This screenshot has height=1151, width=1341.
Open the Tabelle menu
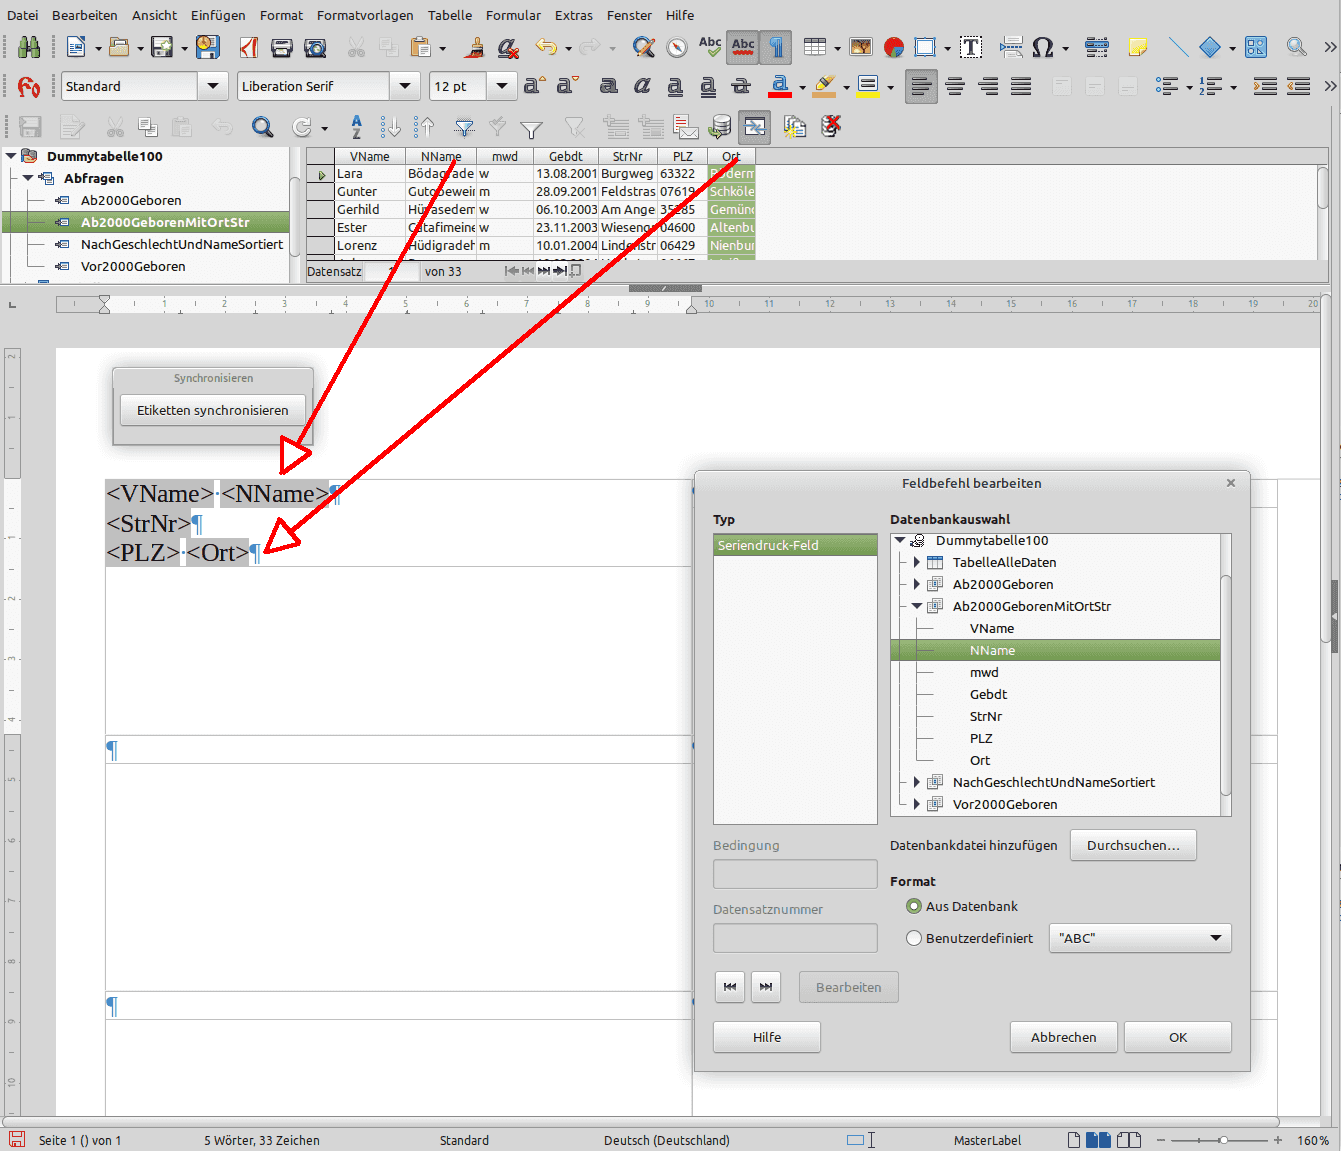click(x=450, y=15)
